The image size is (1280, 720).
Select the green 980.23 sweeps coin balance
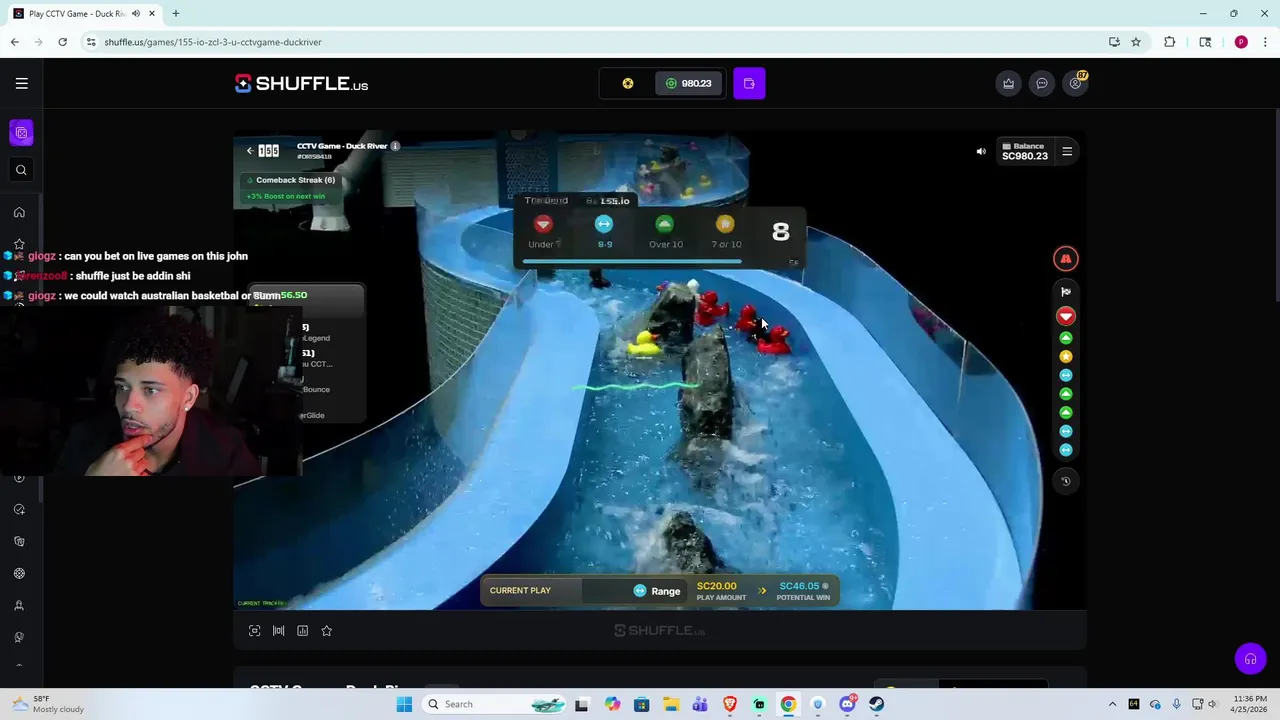pos(689,83)
